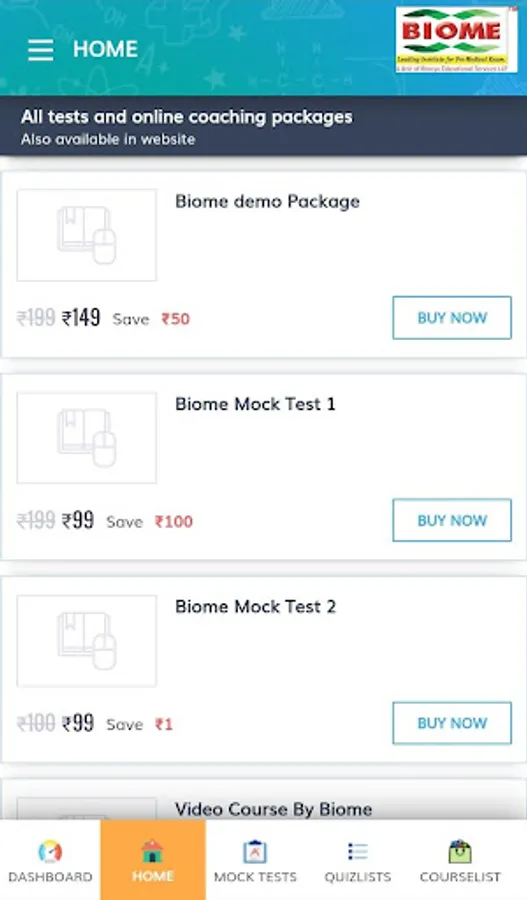Tap Biome demo Package placeholder image
Image resolution: width=527 pixels, height=900 pixels.
[x=87, y=235]
